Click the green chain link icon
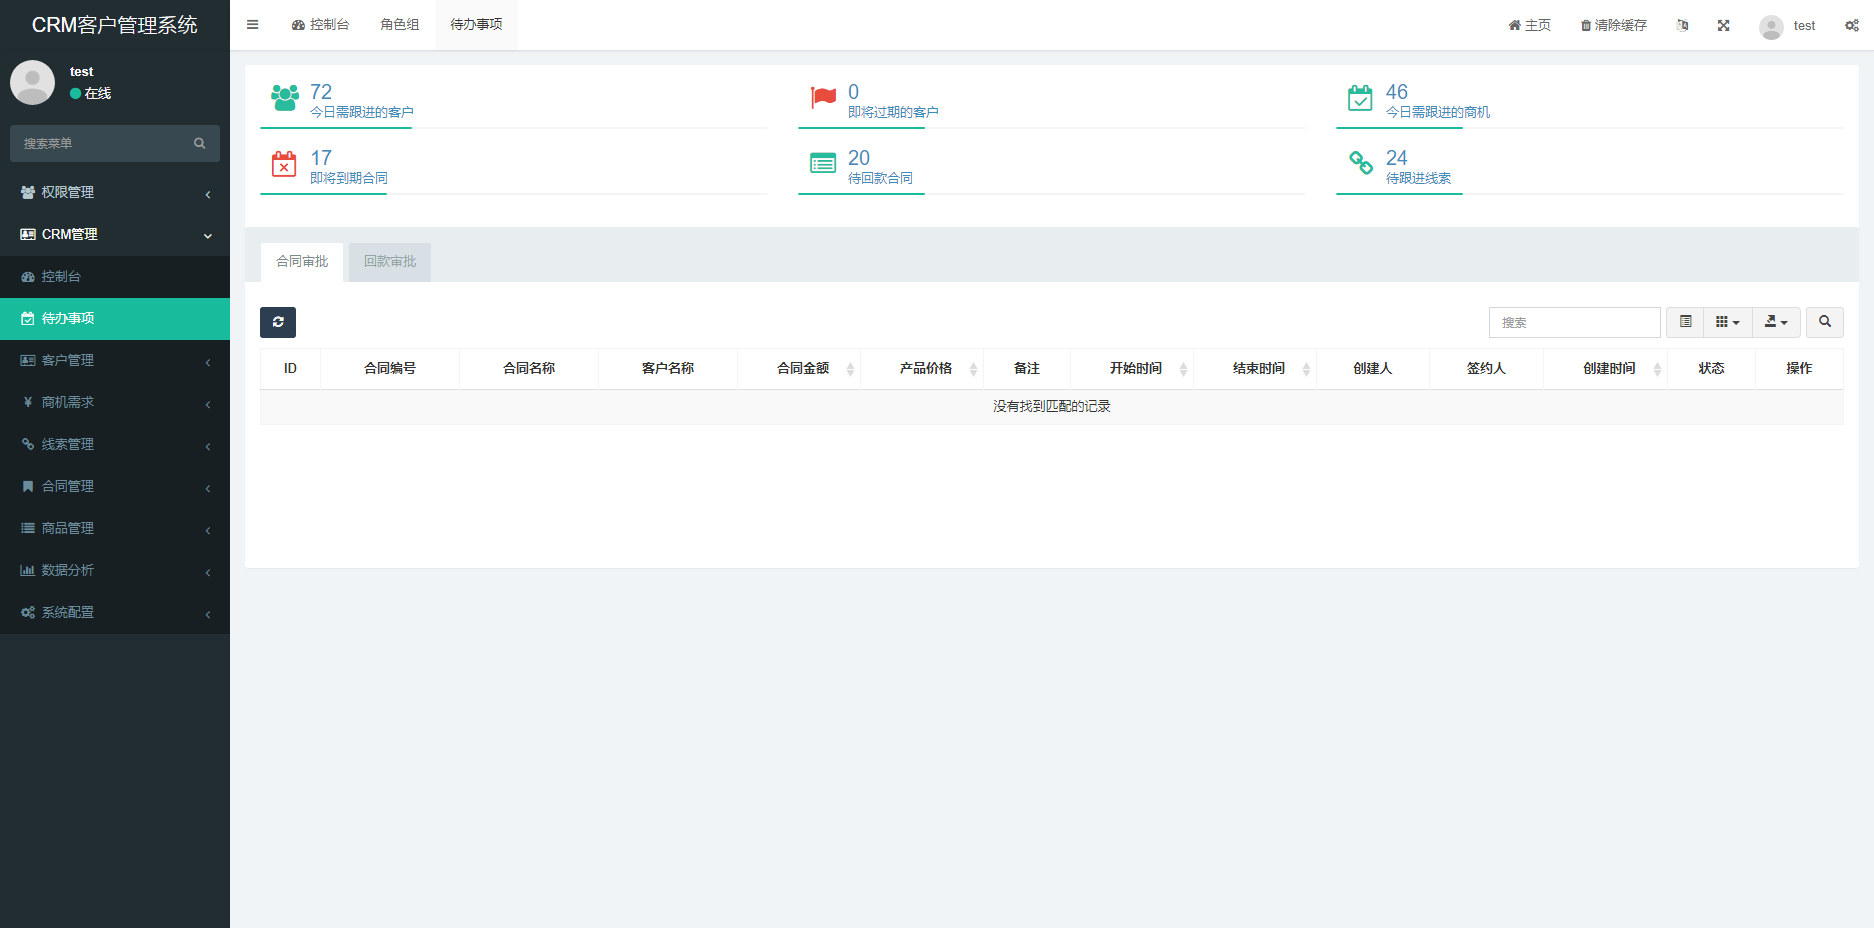Image resolution: width=1874 pixels, height=928 pixels. click(x=1361, y=163)
